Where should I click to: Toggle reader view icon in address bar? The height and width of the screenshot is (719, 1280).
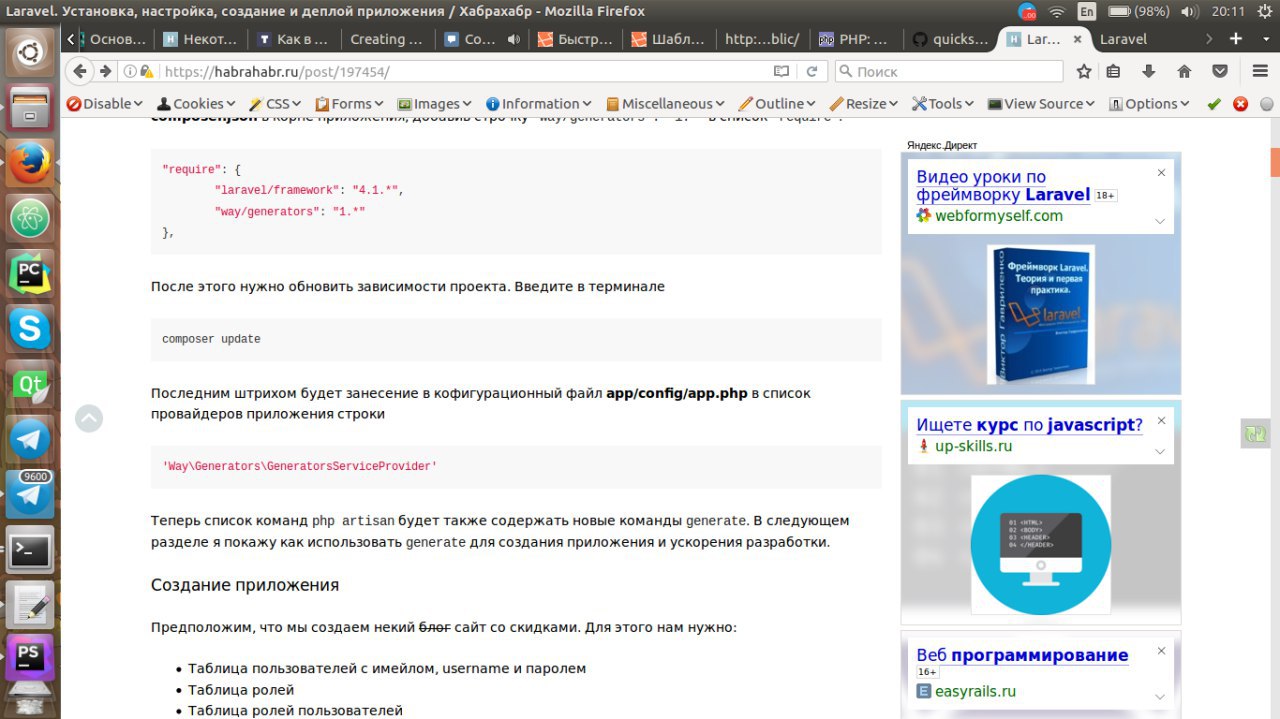pyautogui.click(x=781, y=71)
